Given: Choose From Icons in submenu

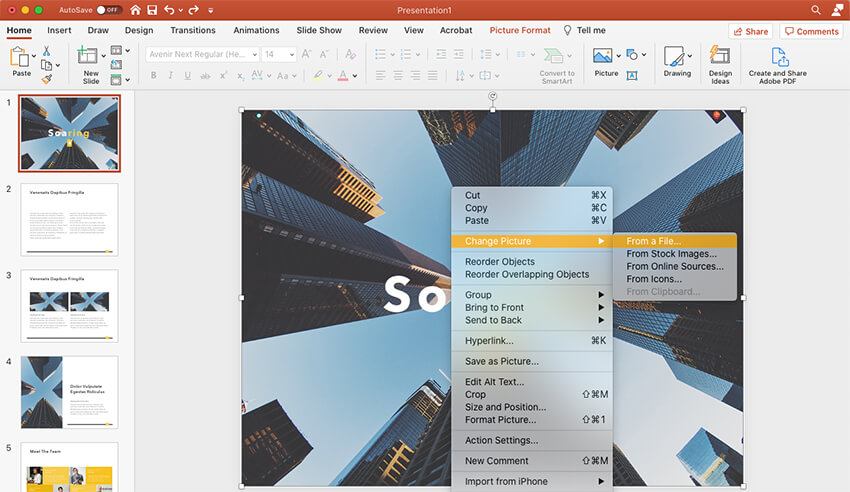Looking at the screenshot, I should pos(675,279).
